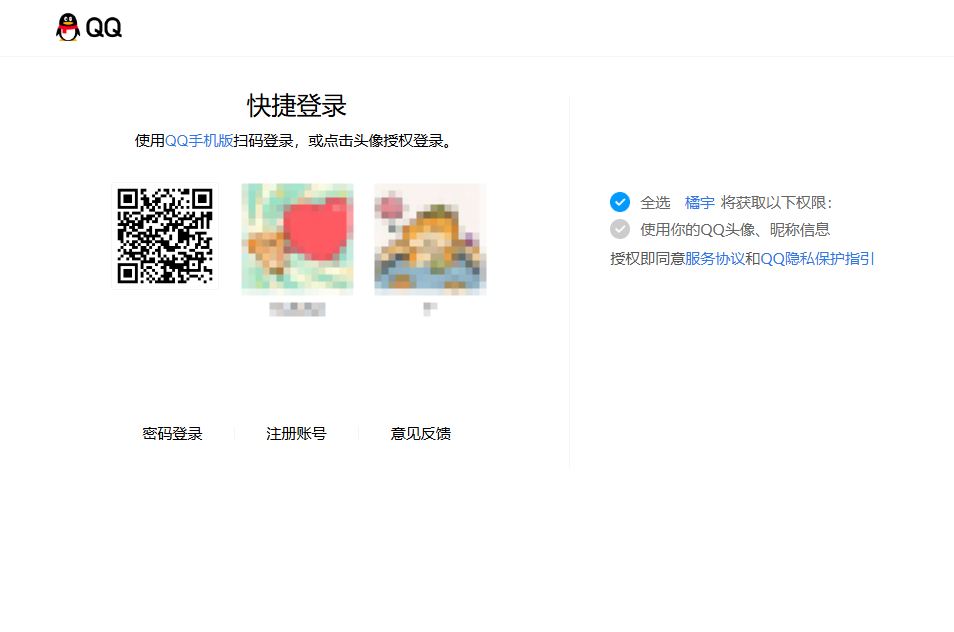Click 注册账号 to register an account
This screenshot has width=954, height=632.
pyautogui.click(x=296, y=433)
